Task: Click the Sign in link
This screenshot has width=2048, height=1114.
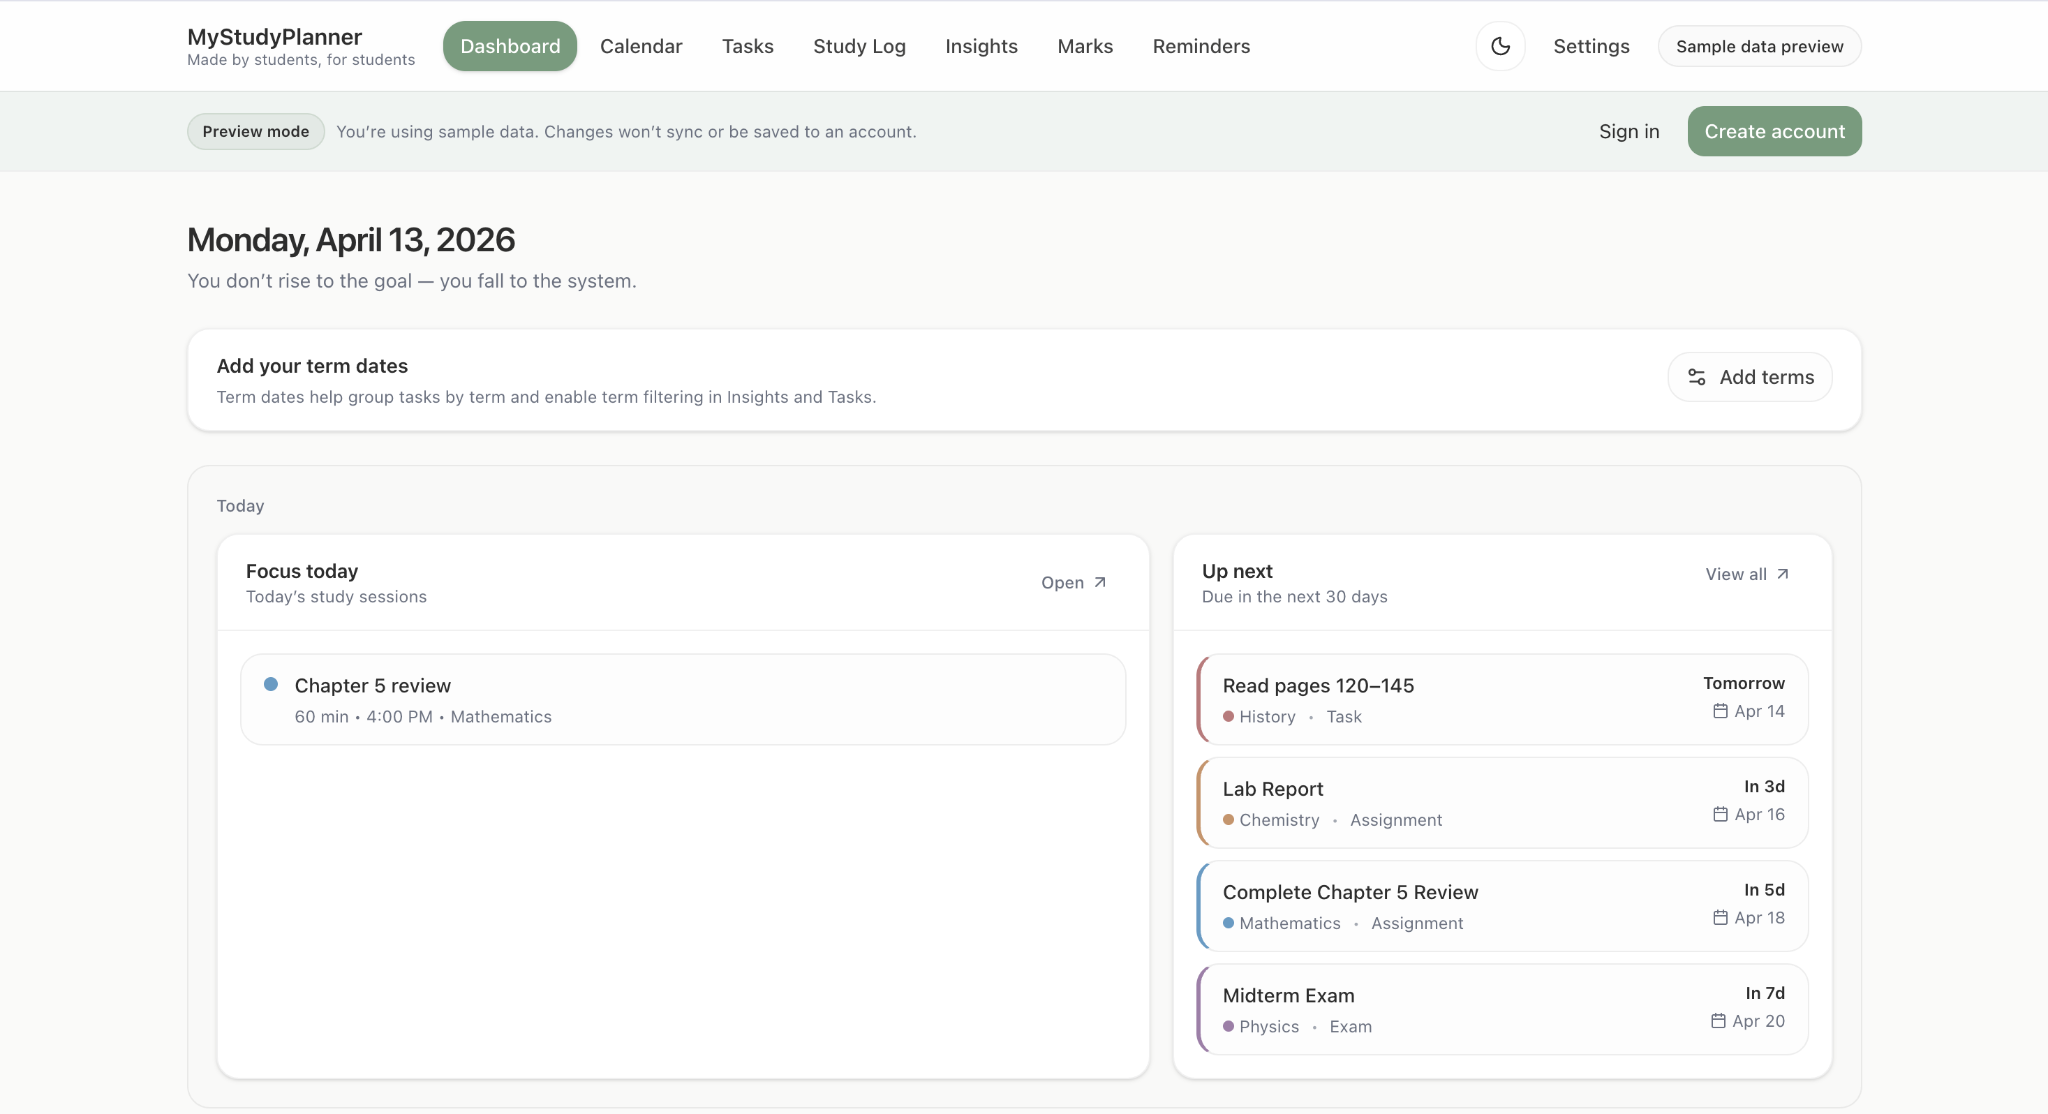Action: [x=1628, y=131]
